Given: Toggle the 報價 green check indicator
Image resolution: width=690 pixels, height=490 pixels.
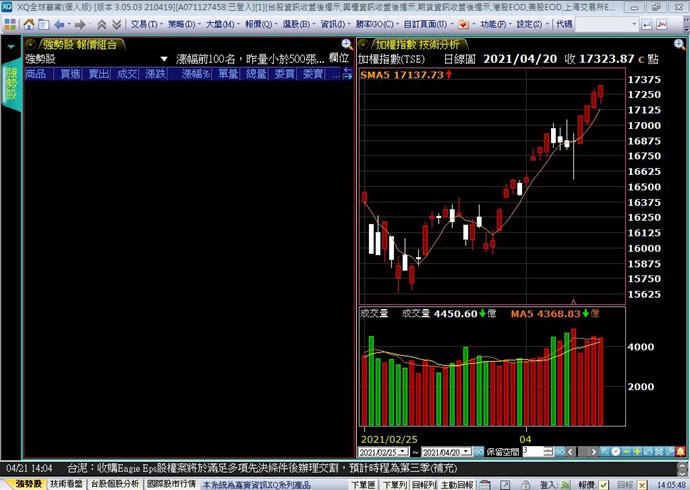Looking at the screenshot, I should click(604, 485).
